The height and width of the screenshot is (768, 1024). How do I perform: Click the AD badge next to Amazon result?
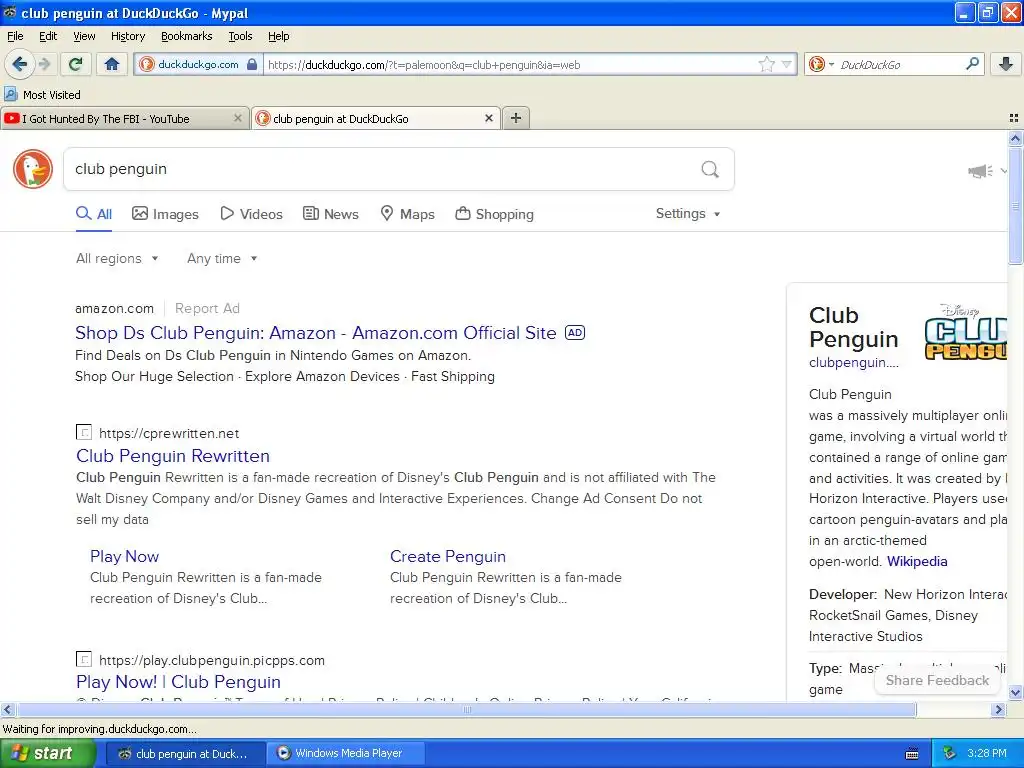(x=575, y=332)
